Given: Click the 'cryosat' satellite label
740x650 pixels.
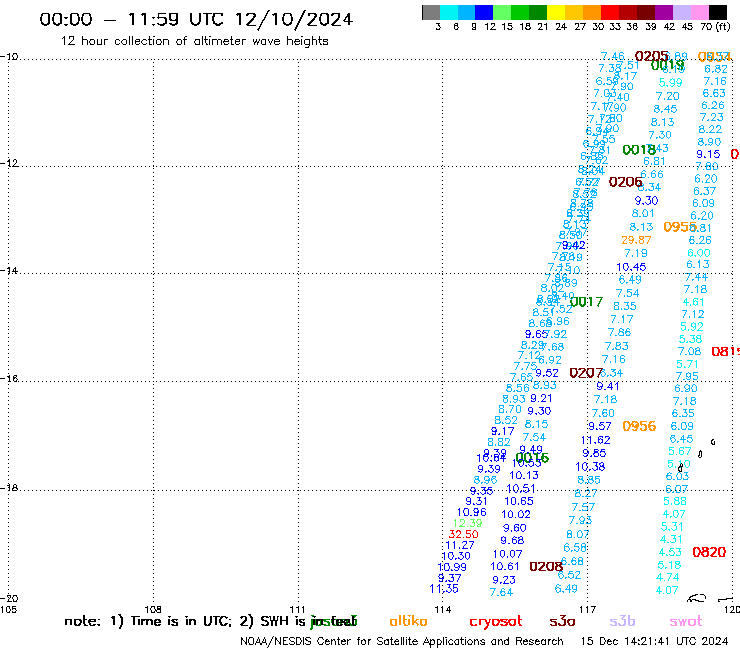Looking at the screenshot, I should [496, 622].
